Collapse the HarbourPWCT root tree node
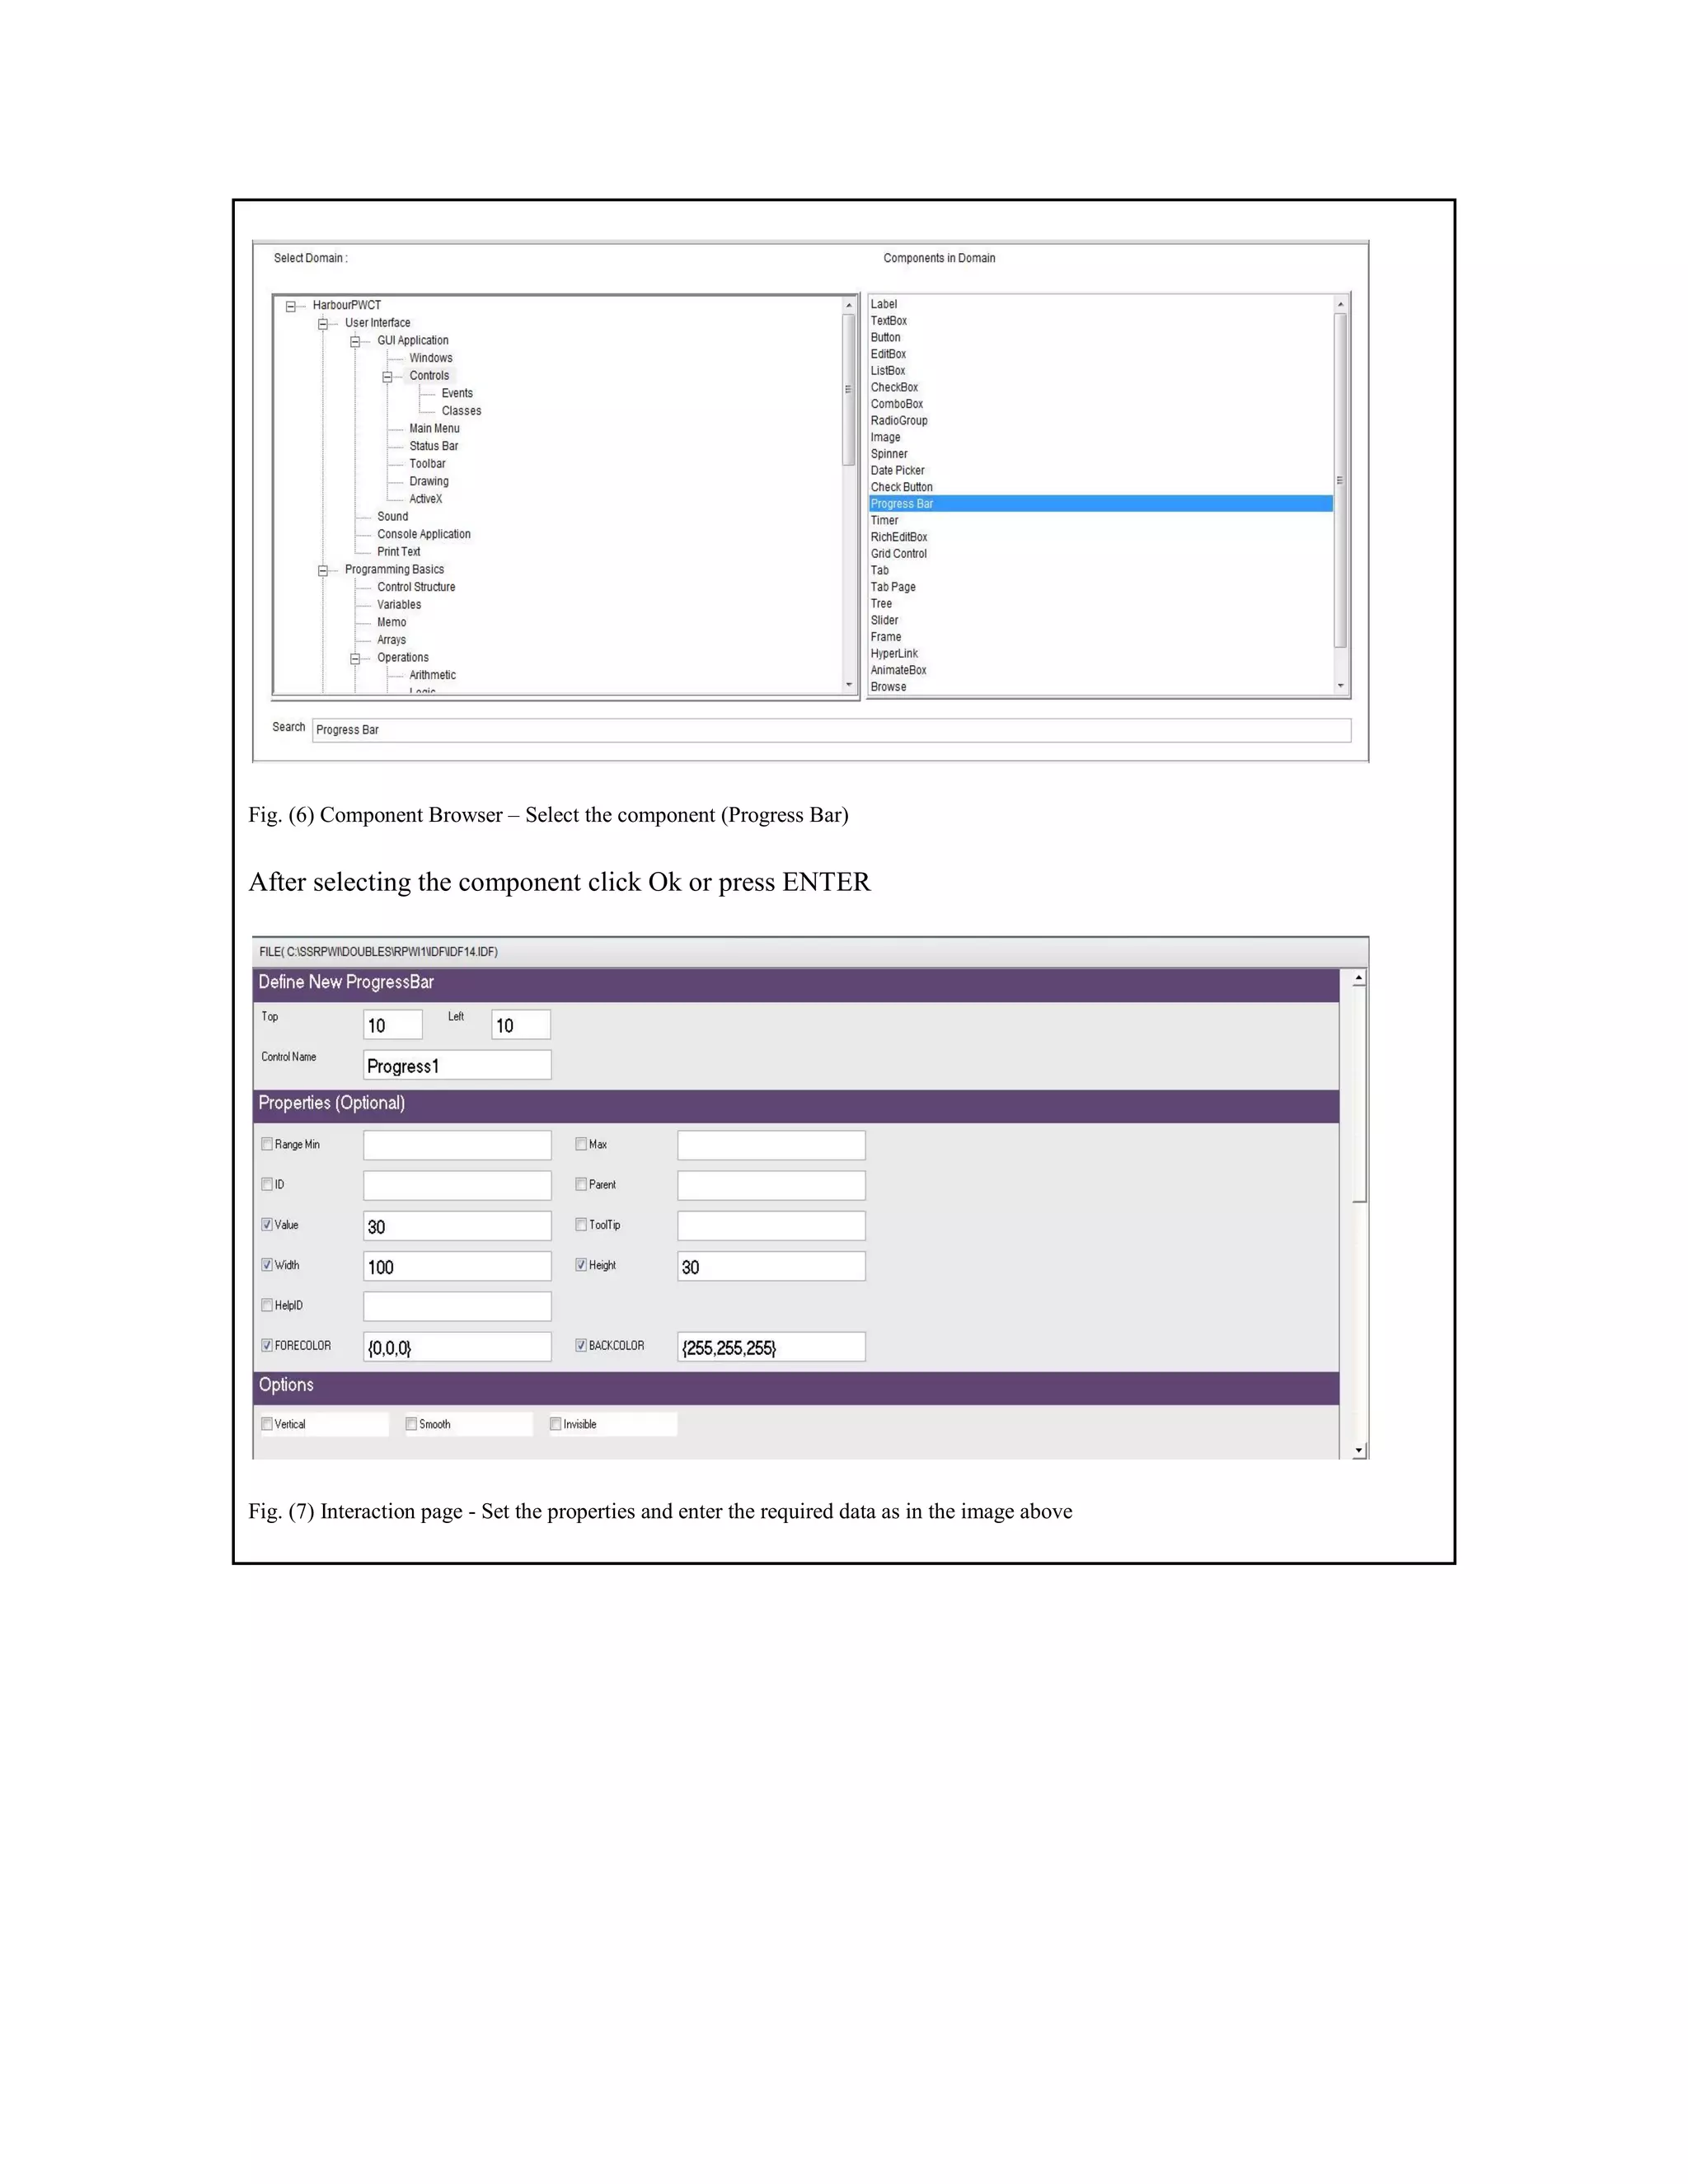Image resolution: width=1688 pixels, height=2184 pixels. pyautogui.click(x=291, y=307)
